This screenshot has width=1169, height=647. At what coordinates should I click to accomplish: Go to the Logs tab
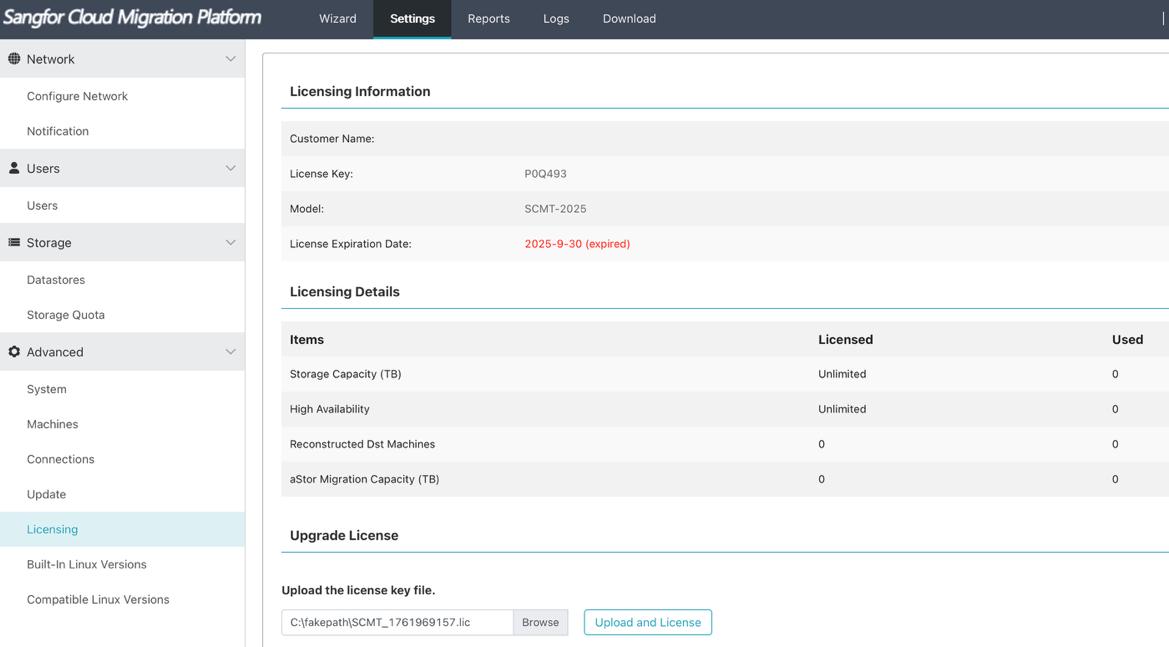(556, 19)
